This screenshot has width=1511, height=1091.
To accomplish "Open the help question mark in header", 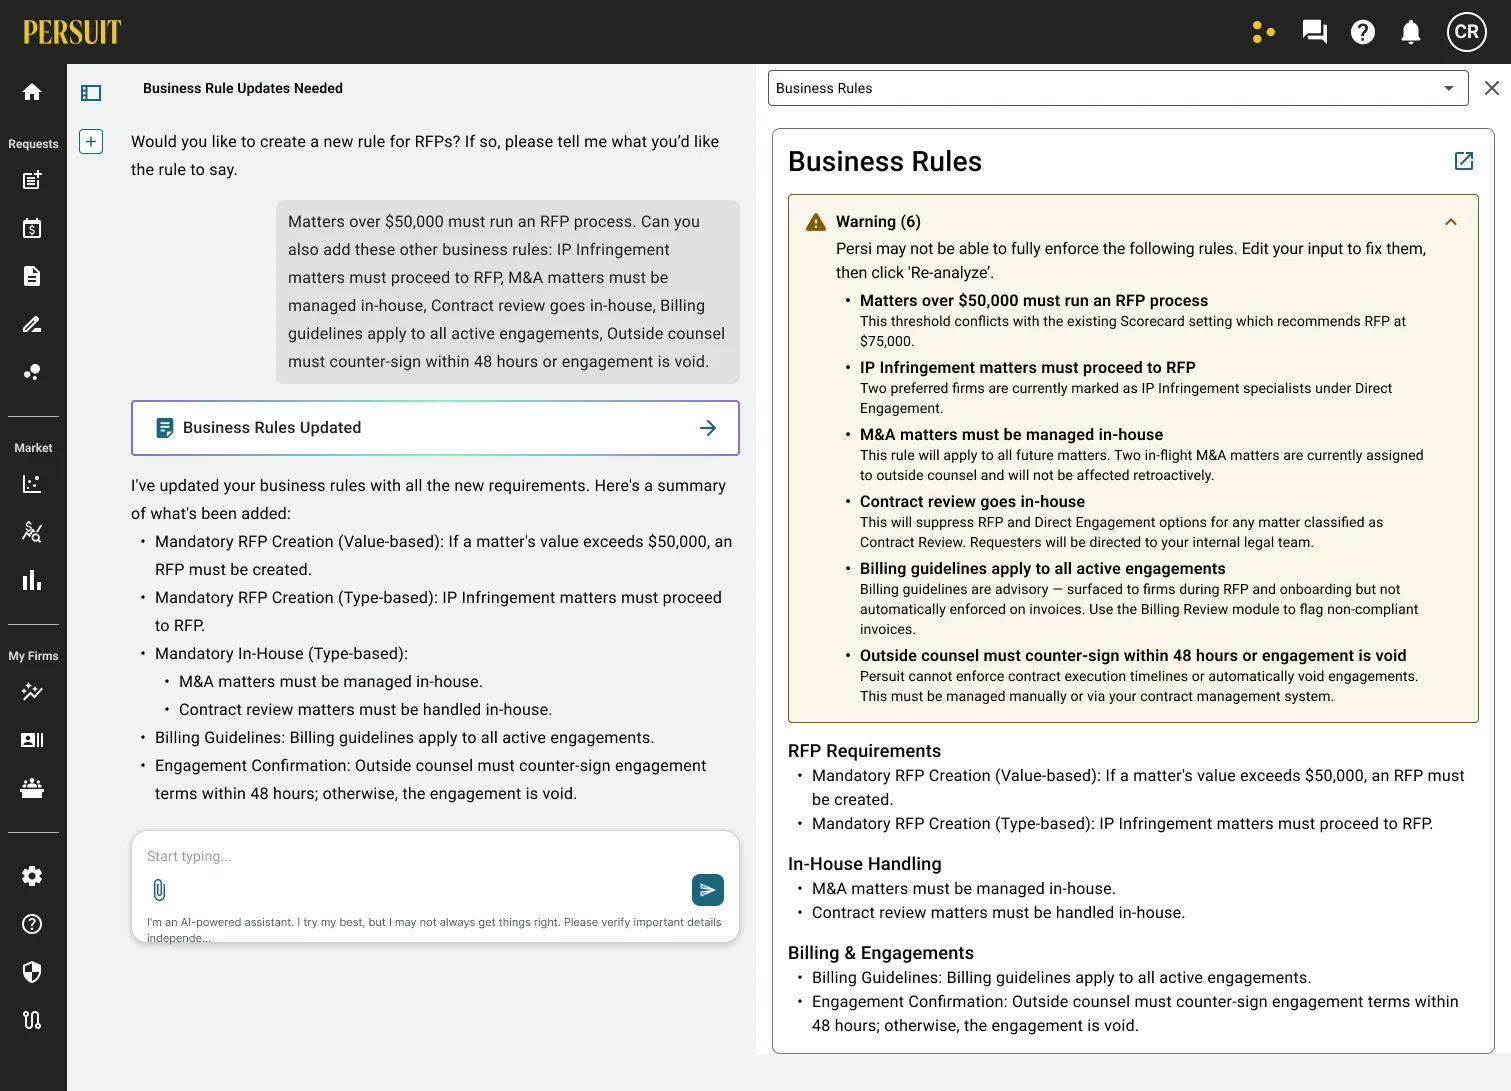I will (1362, 32).
